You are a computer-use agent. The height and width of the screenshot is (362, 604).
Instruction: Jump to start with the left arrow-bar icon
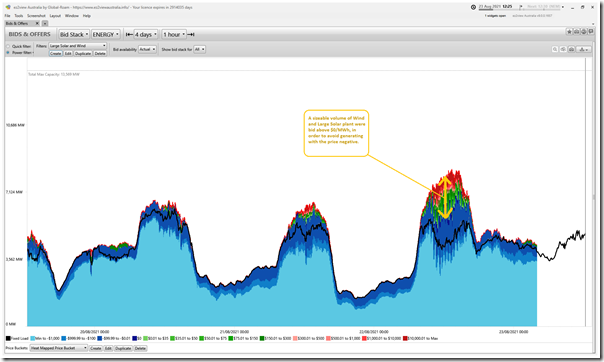[x=129, y=35]
